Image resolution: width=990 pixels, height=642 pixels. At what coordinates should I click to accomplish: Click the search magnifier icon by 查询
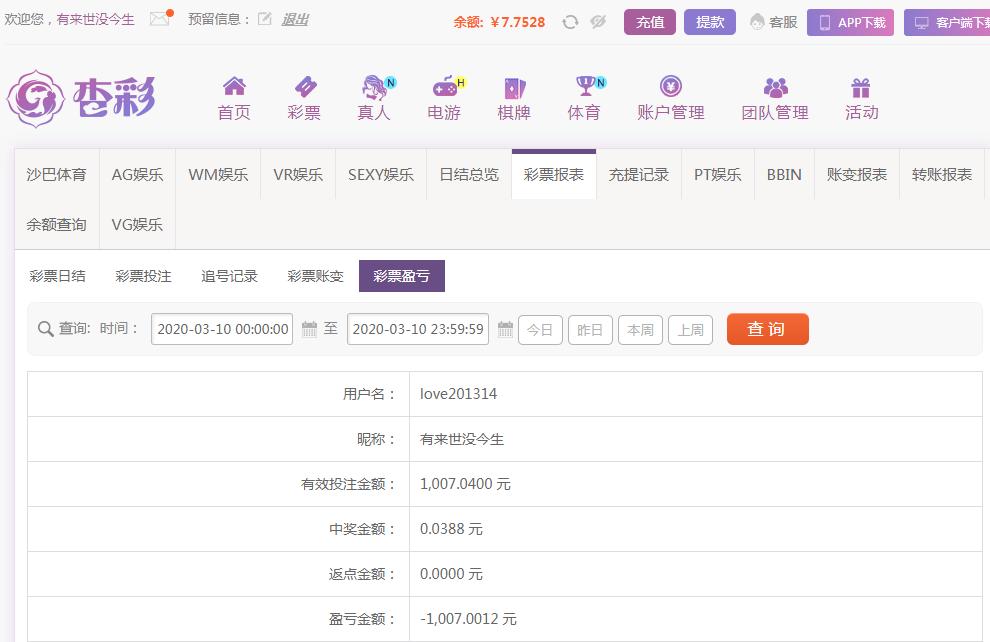[x=45, y=329]
